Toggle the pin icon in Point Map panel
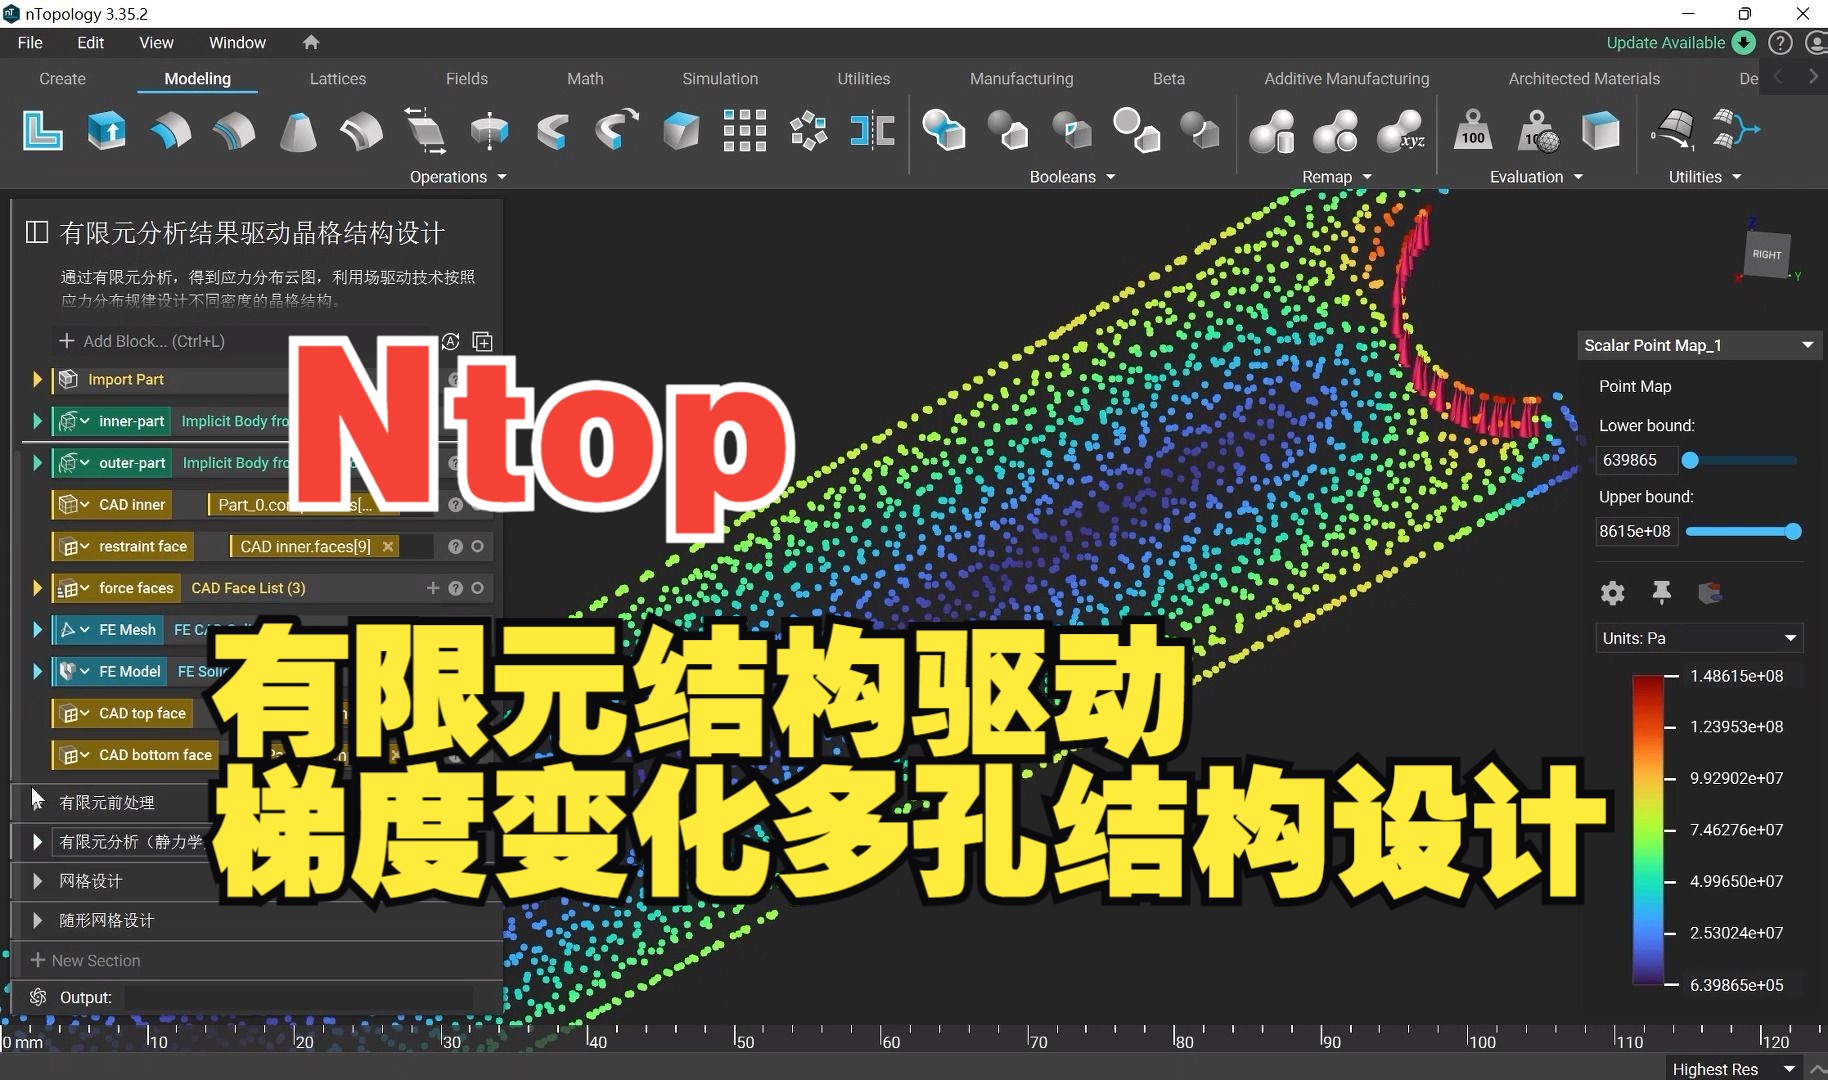The image size is (1828, 1080). pos(1661,593)
